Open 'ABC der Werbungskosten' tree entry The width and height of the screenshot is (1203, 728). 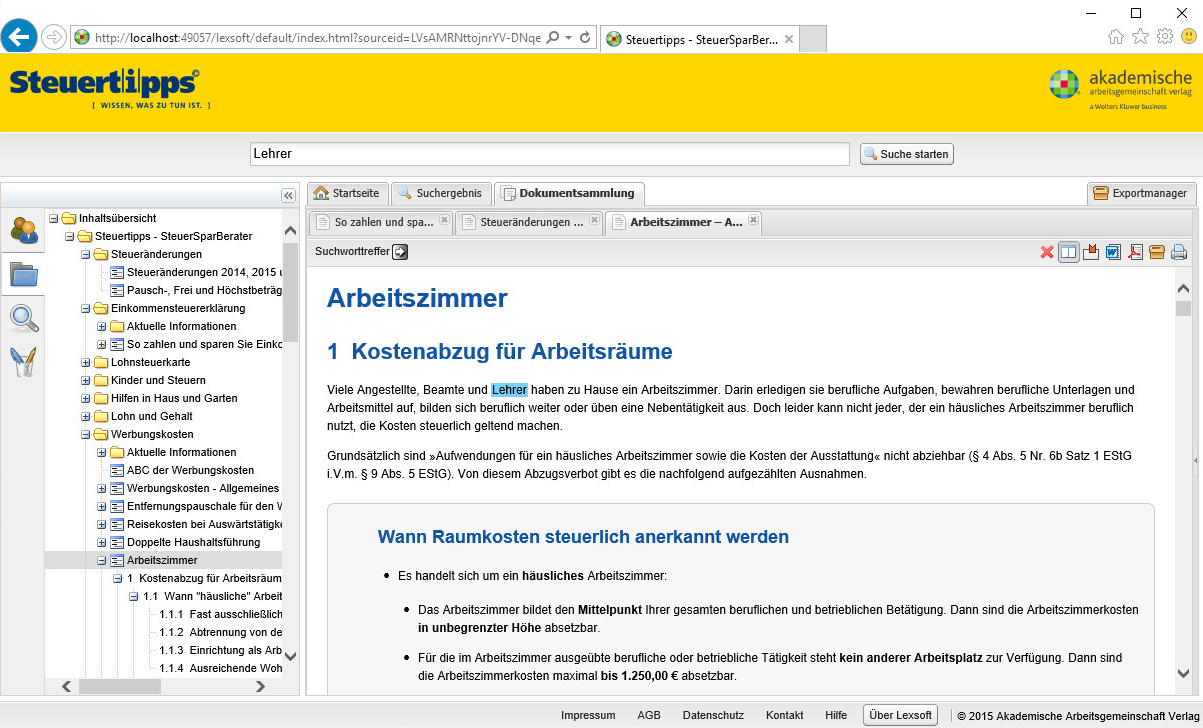click(190, 470)
